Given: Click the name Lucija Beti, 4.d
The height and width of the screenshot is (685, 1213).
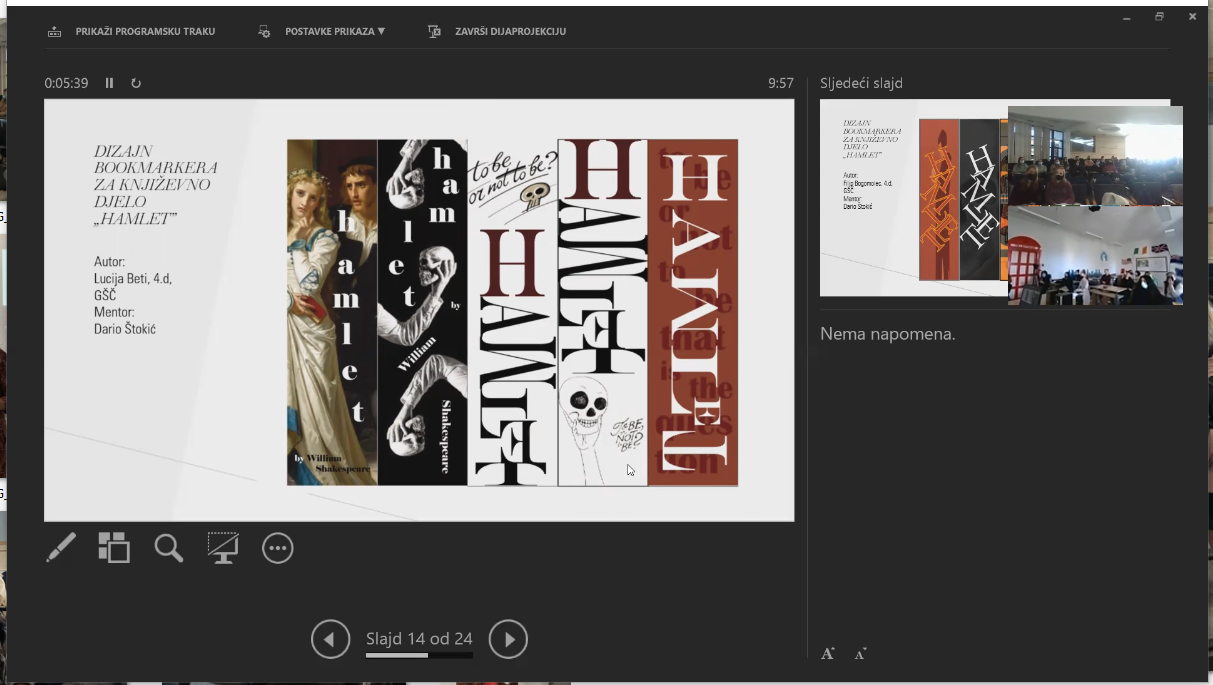Looking at the screenshot, I should (133, 279).
